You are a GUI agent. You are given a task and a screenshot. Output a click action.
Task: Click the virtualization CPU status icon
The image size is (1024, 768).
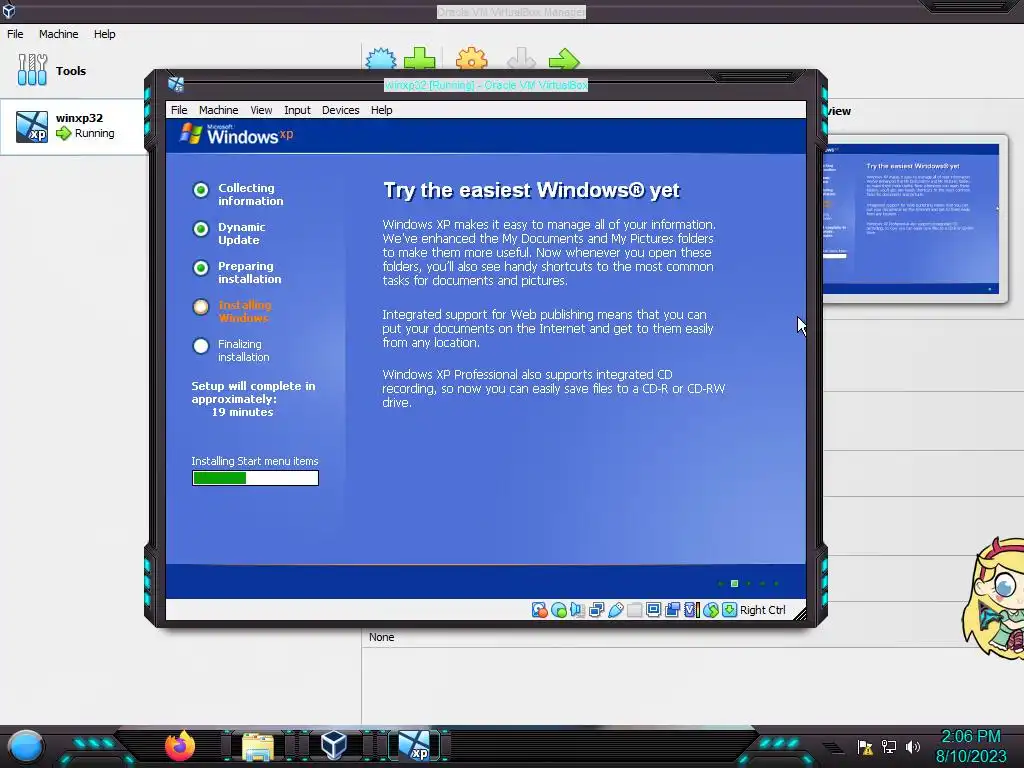point(692,610)
